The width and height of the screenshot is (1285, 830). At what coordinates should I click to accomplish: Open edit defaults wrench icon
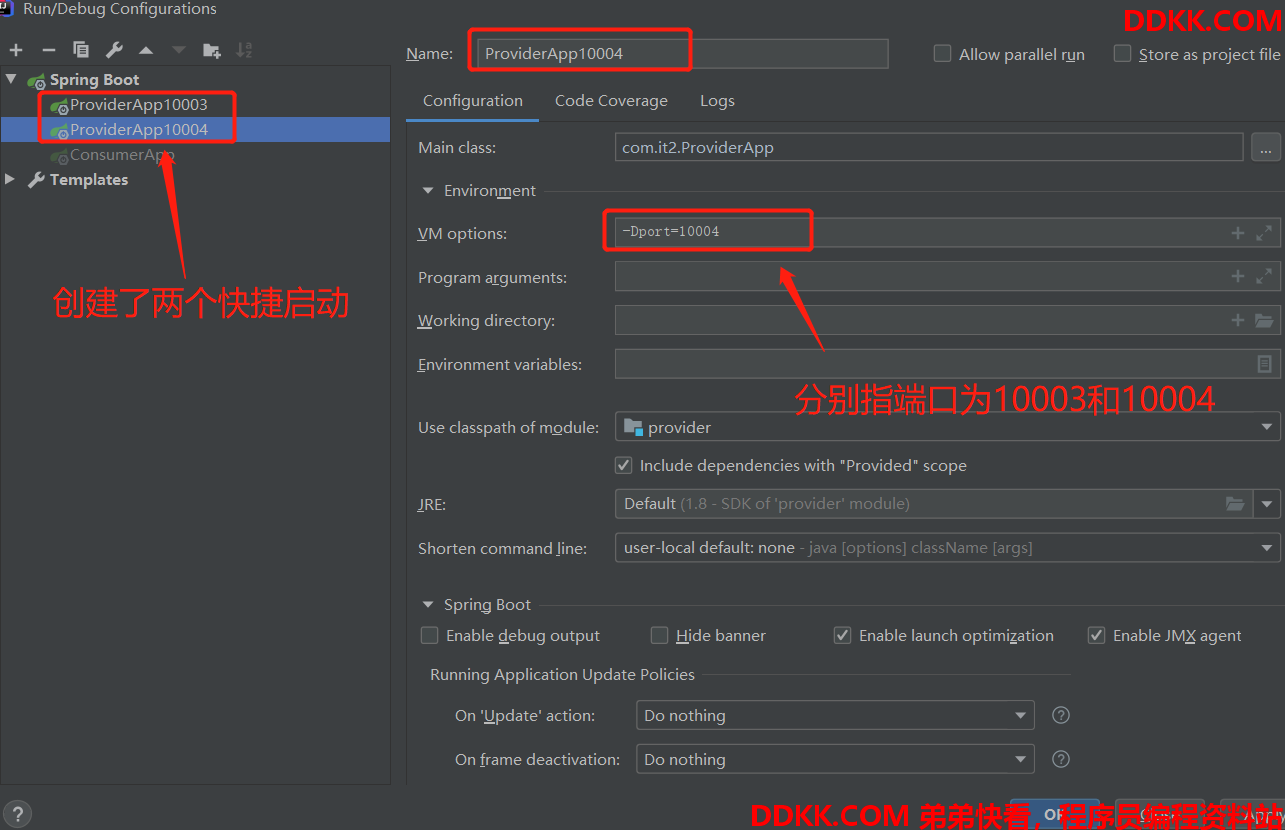114,50
